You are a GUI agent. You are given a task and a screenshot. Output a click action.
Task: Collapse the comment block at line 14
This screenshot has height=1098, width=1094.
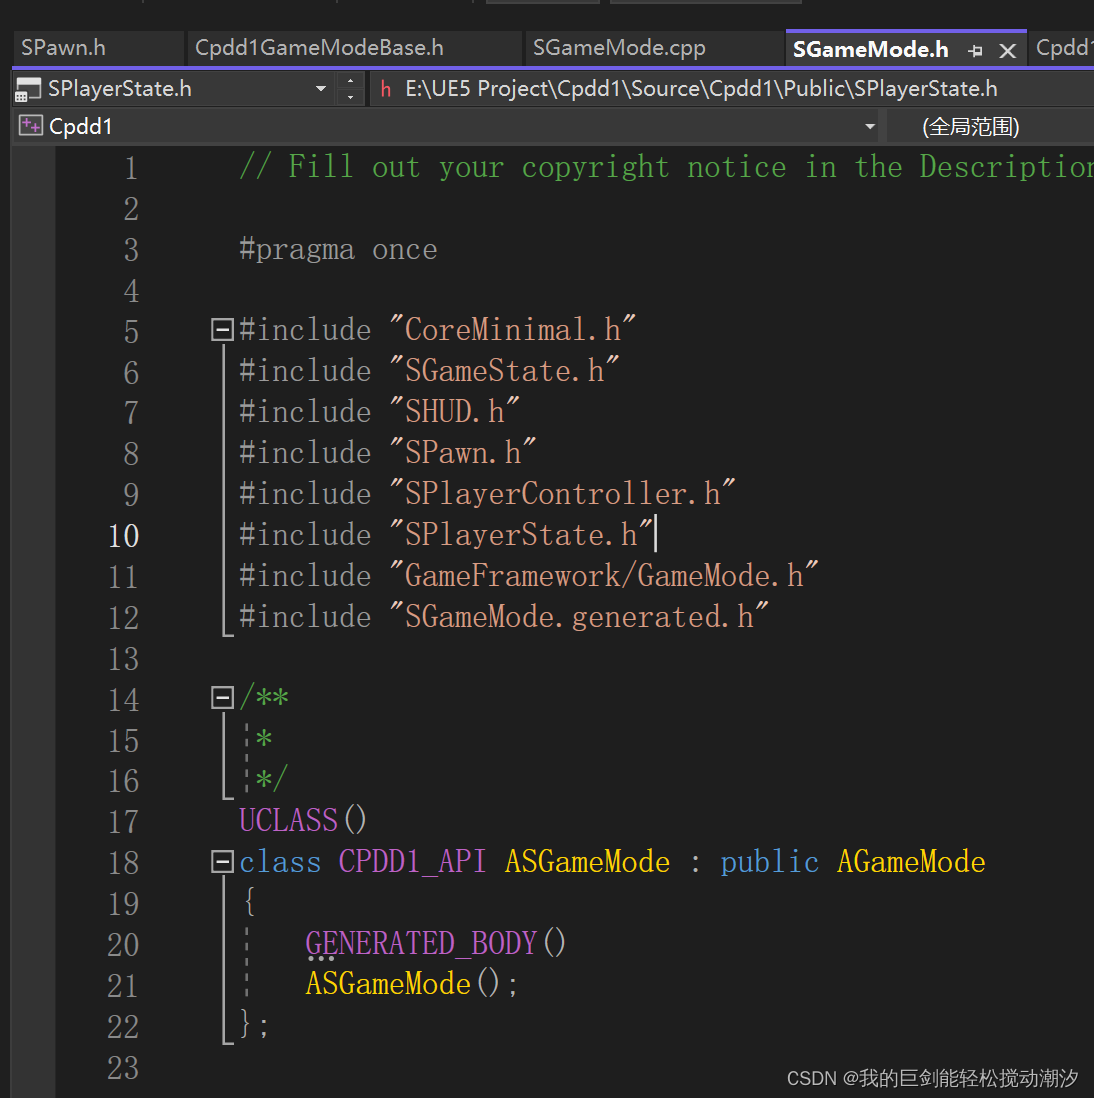(221, 697)
